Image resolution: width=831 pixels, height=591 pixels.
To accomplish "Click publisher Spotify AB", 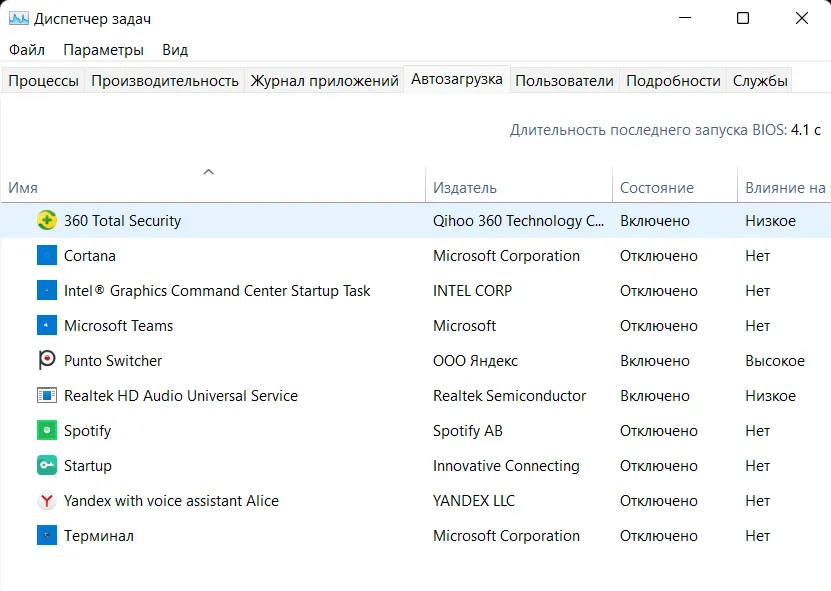I will [467, 430].
